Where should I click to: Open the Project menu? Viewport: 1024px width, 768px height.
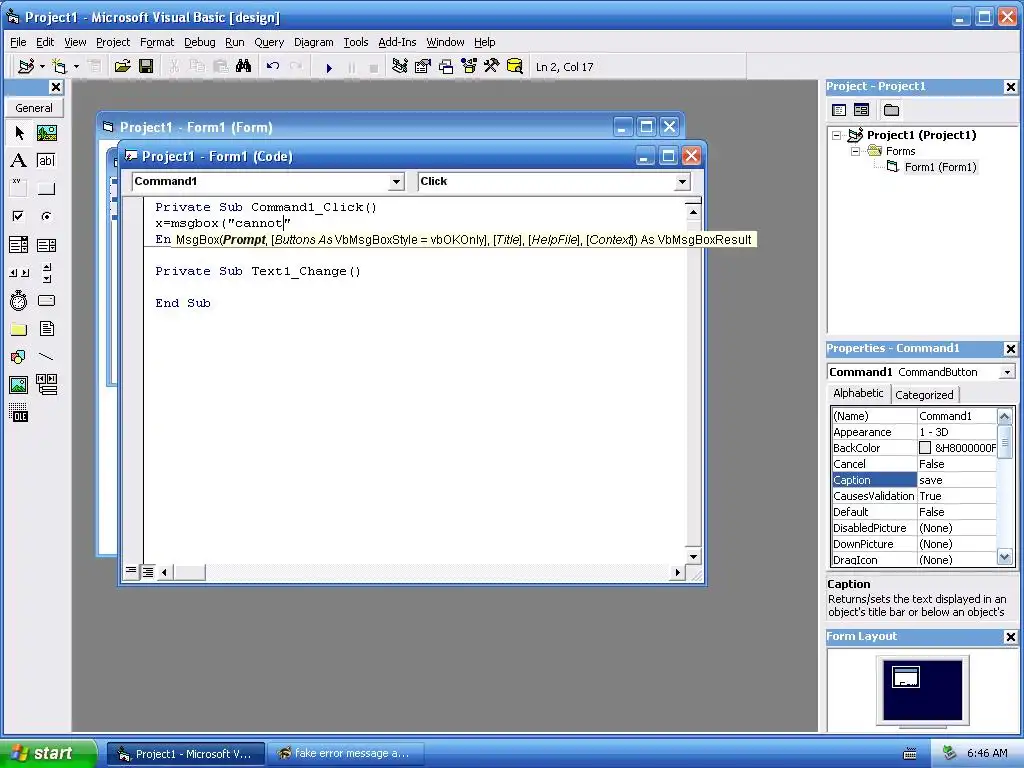[x=112, y=42]
